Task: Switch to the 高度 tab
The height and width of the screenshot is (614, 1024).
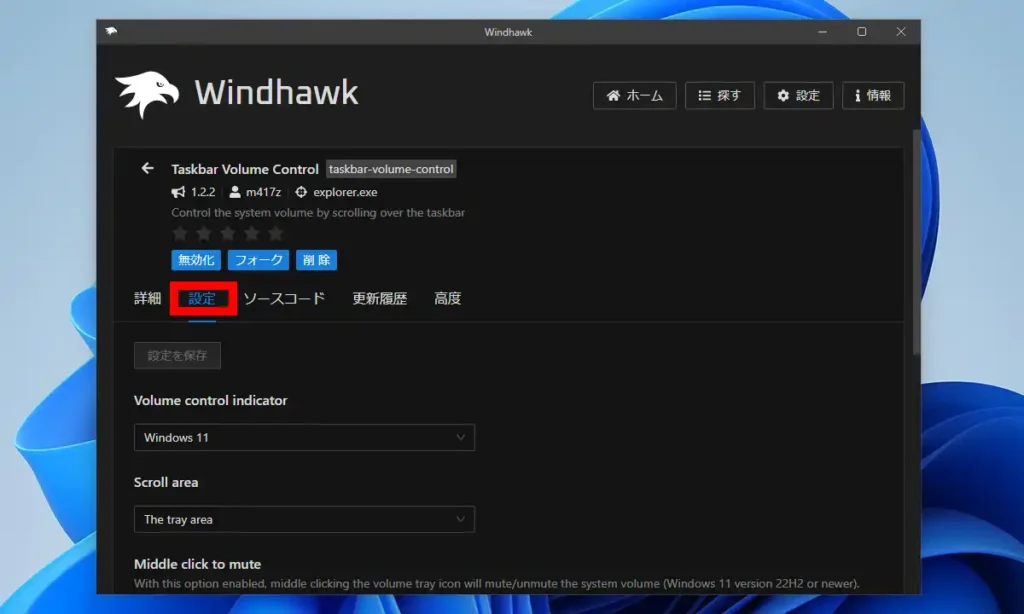Action: coord(447,299)
